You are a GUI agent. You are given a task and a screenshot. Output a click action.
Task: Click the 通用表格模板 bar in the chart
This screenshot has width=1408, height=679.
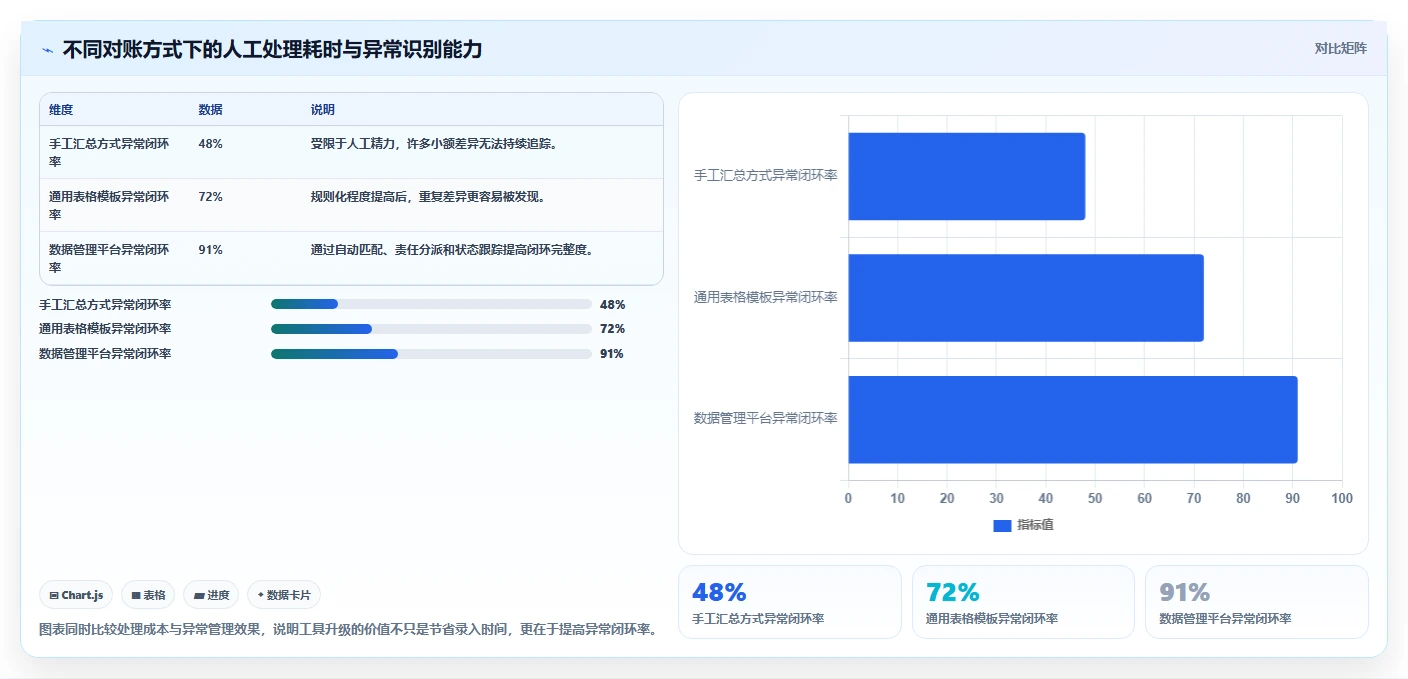(x=1025, y=298)
